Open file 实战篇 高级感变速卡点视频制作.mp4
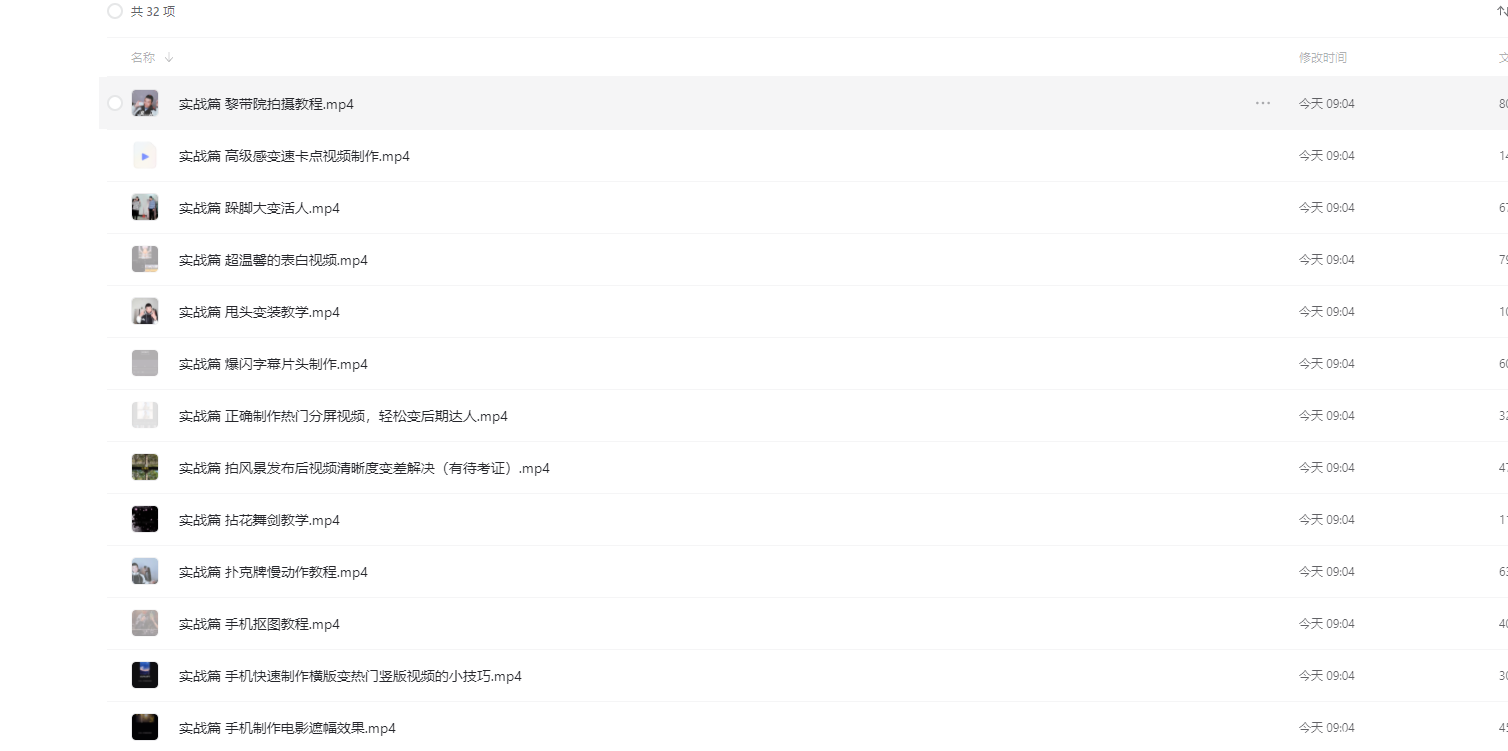The width and height of the screenshot is (1508, 751). tap(294, 156)
